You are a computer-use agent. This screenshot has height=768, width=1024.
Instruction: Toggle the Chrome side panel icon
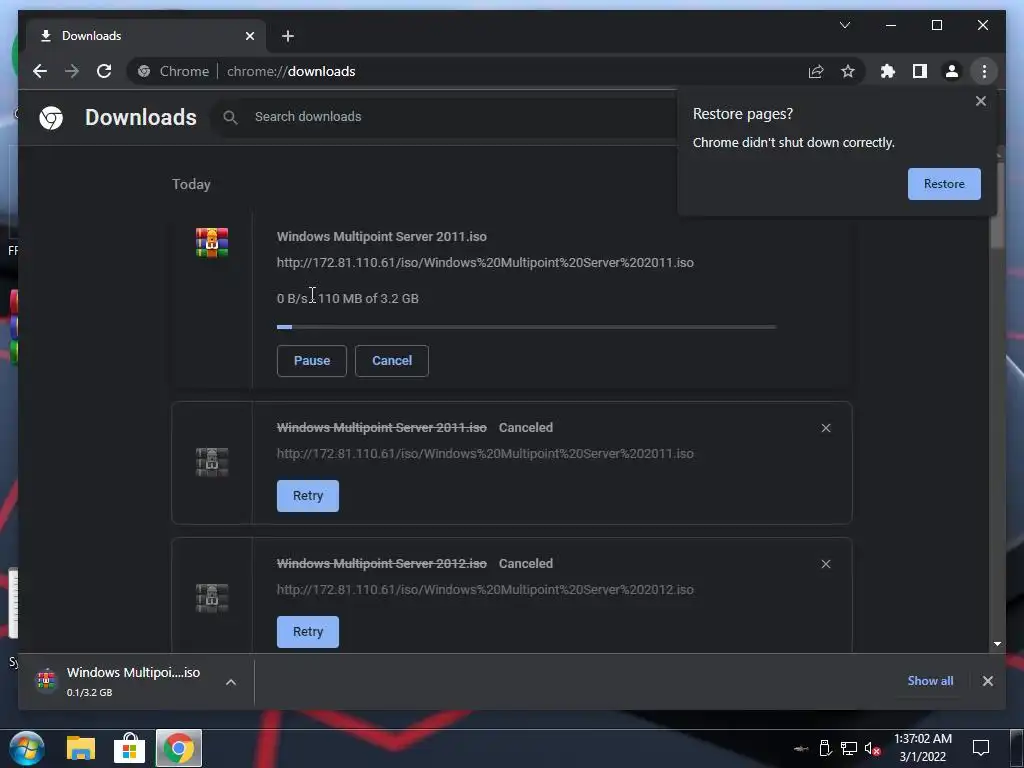[920, 71]
